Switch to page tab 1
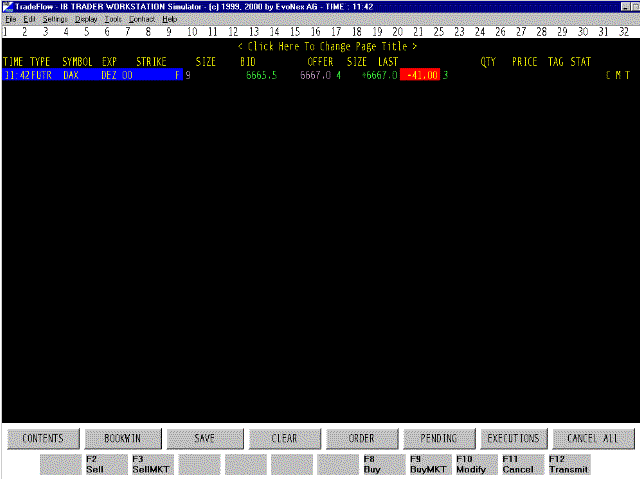640x480 pixels. (5, 32)
